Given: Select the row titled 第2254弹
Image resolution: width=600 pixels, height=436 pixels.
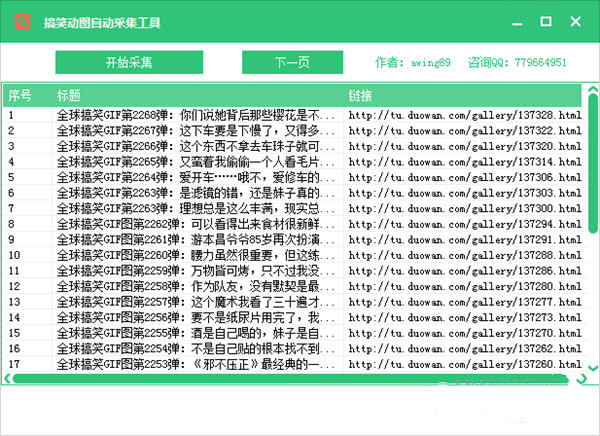Looking at the screenshot, I should coord(293,349).
